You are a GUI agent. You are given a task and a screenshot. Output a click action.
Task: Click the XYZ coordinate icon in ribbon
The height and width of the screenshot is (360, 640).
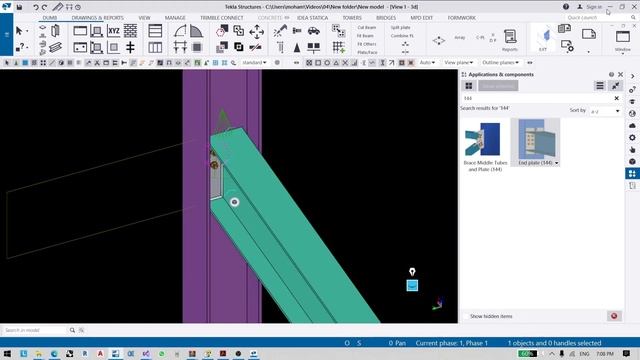coord(114,31)
